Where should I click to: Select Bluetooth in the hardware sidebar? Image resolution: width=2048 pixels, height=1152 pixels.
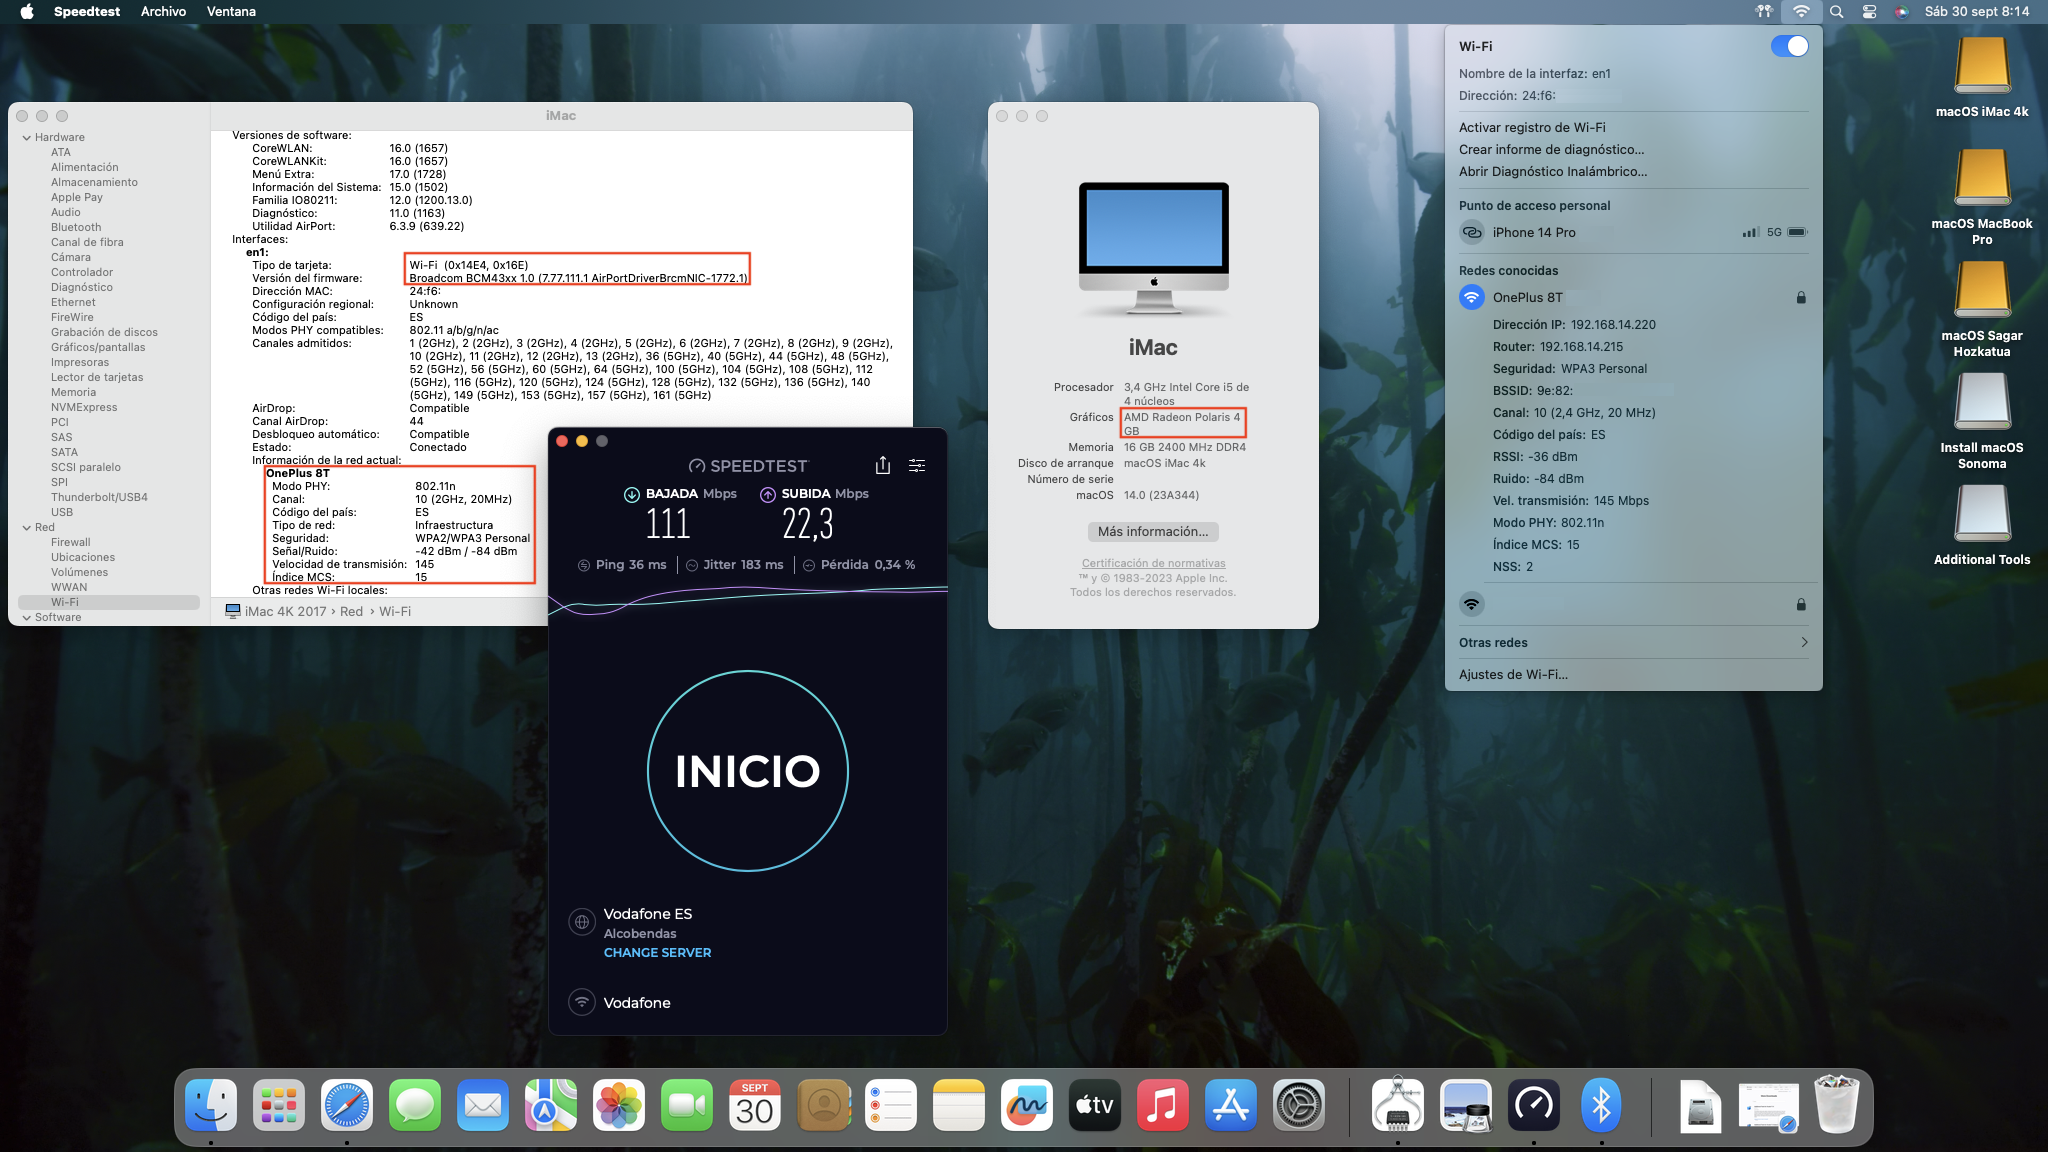76,227
